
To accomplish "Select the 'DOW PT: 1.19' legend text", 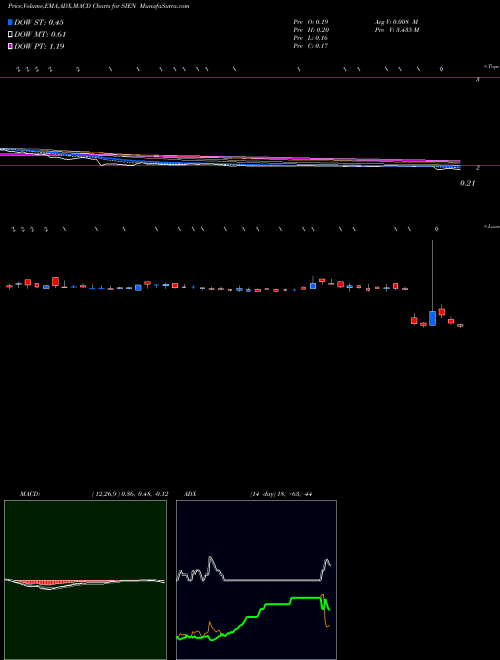I will coord(39,46).
